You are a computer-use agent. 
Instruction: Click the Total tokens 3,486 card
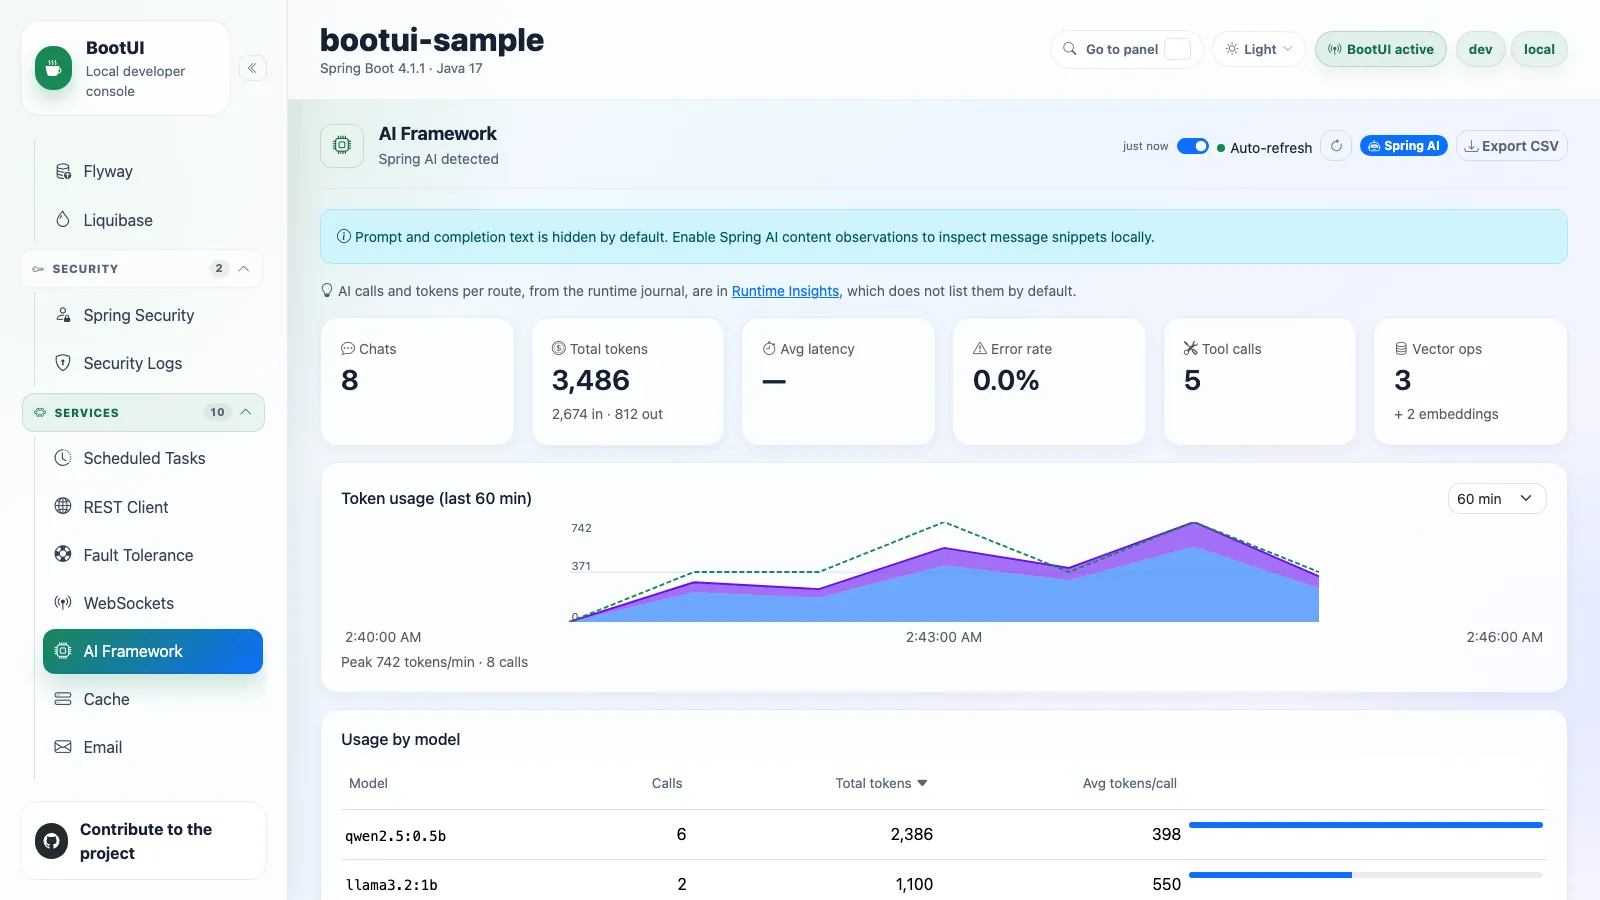[x=628, y=381]
